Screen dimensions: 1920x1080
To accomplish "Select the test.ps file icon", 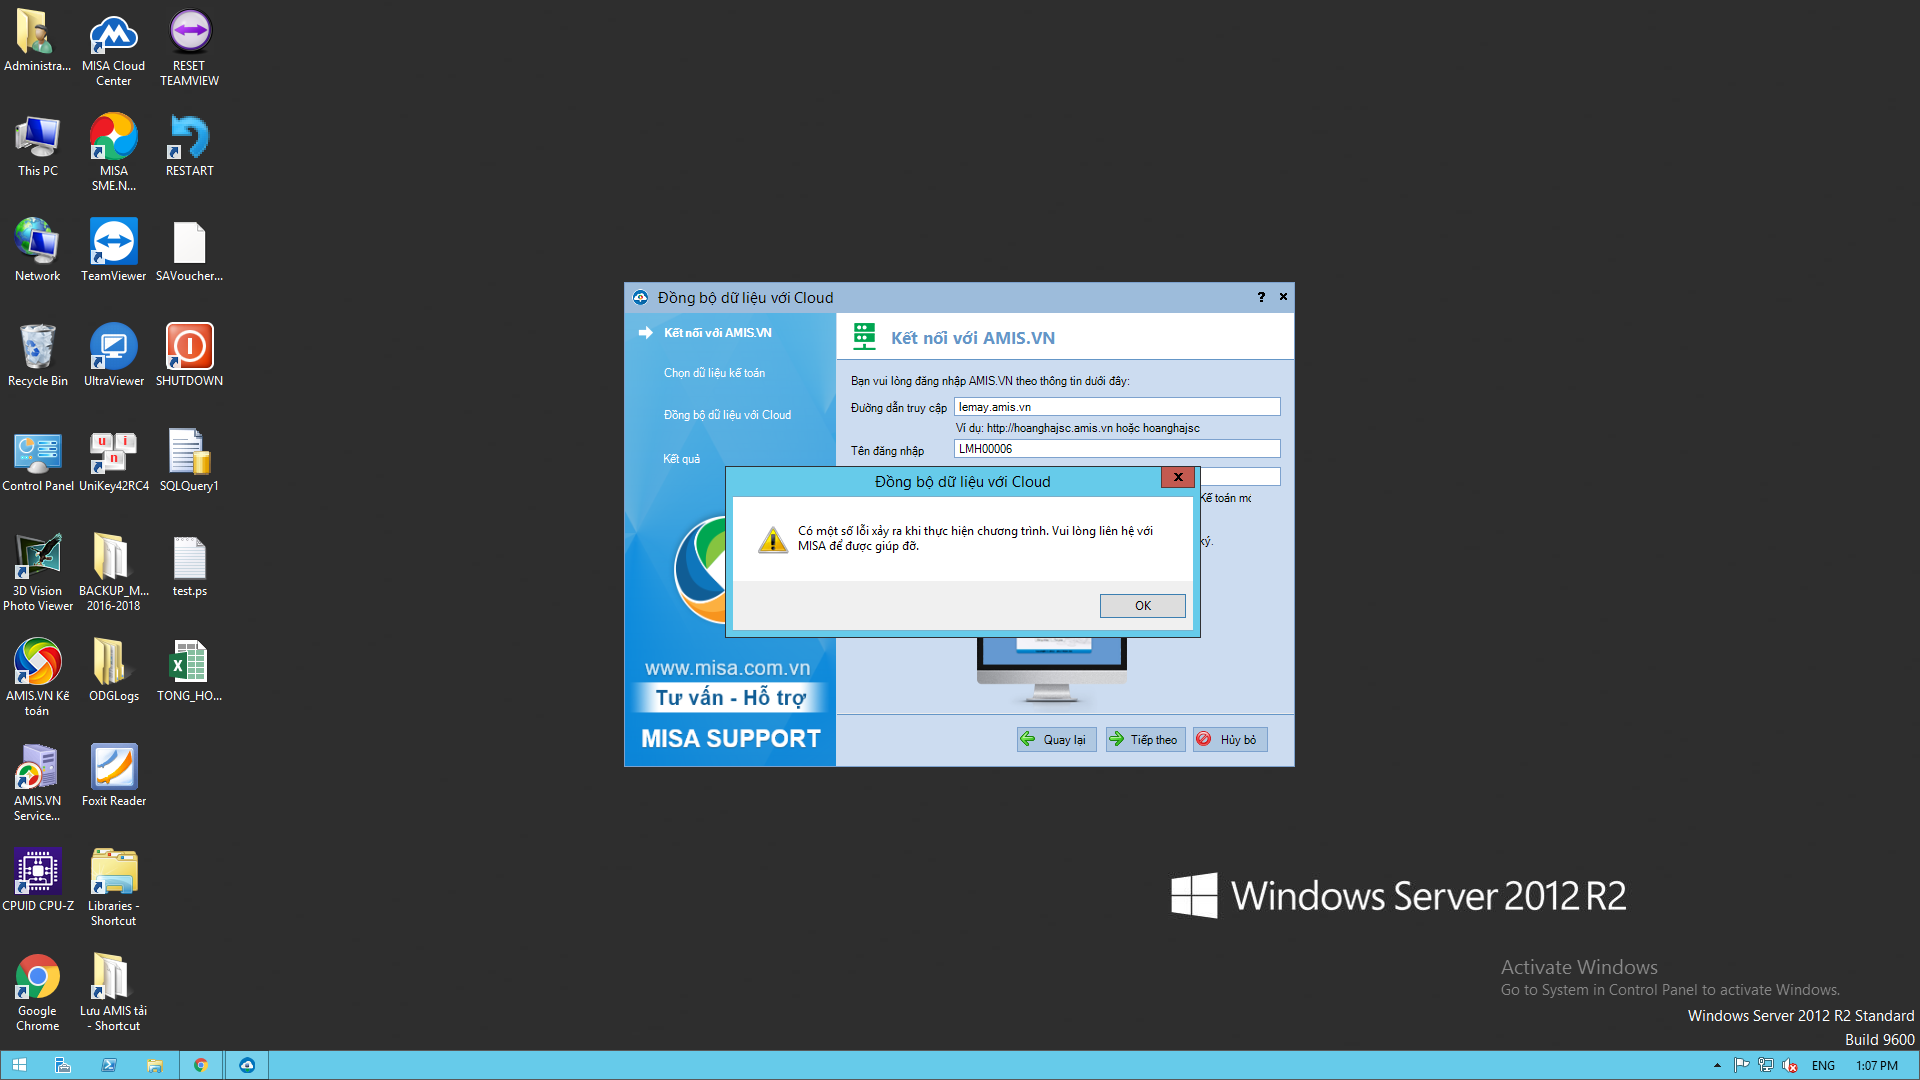I will point(189,565).
